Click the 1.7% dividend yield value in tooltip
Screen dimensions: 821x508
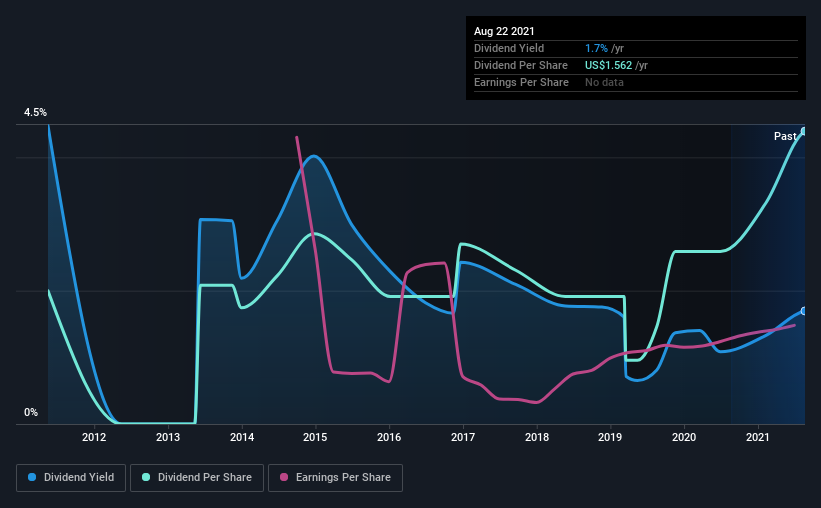[596, 48]
